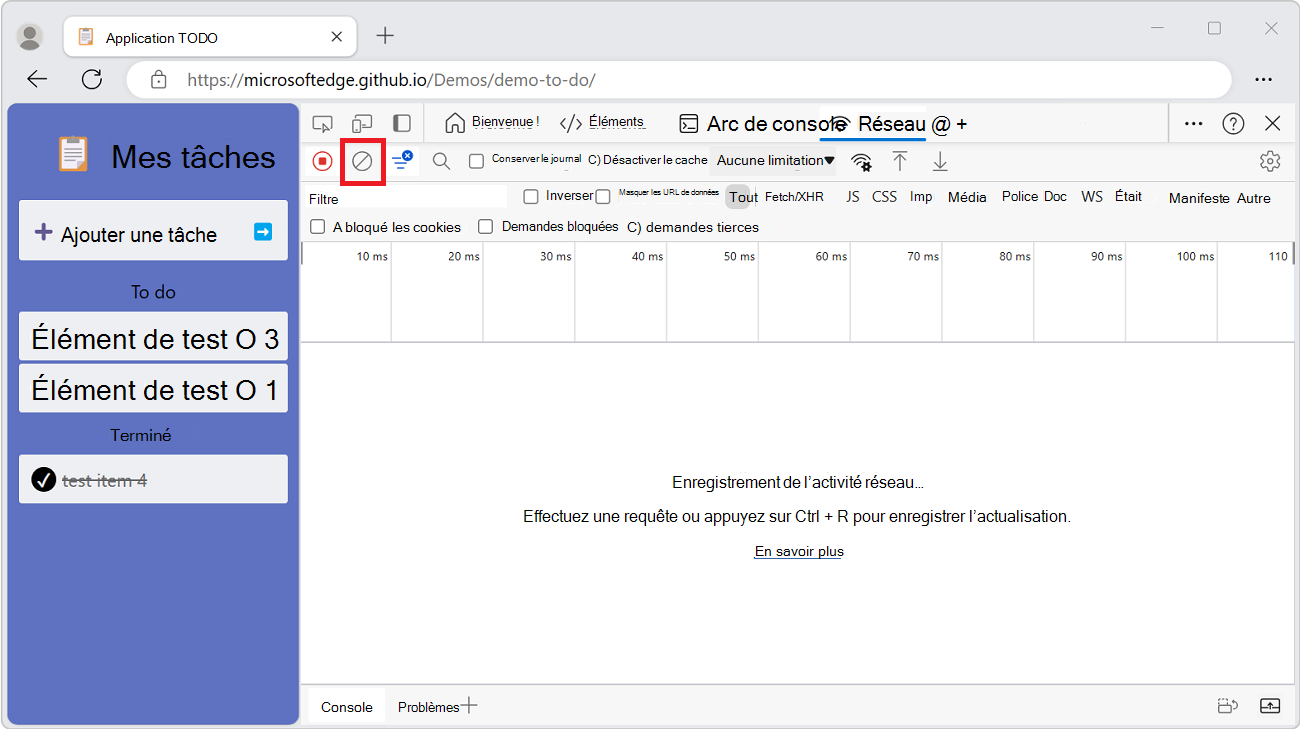Toggle Désactiver le cache option
The width and height of the screenshot is (1300, 729).
tap(647, 160)
